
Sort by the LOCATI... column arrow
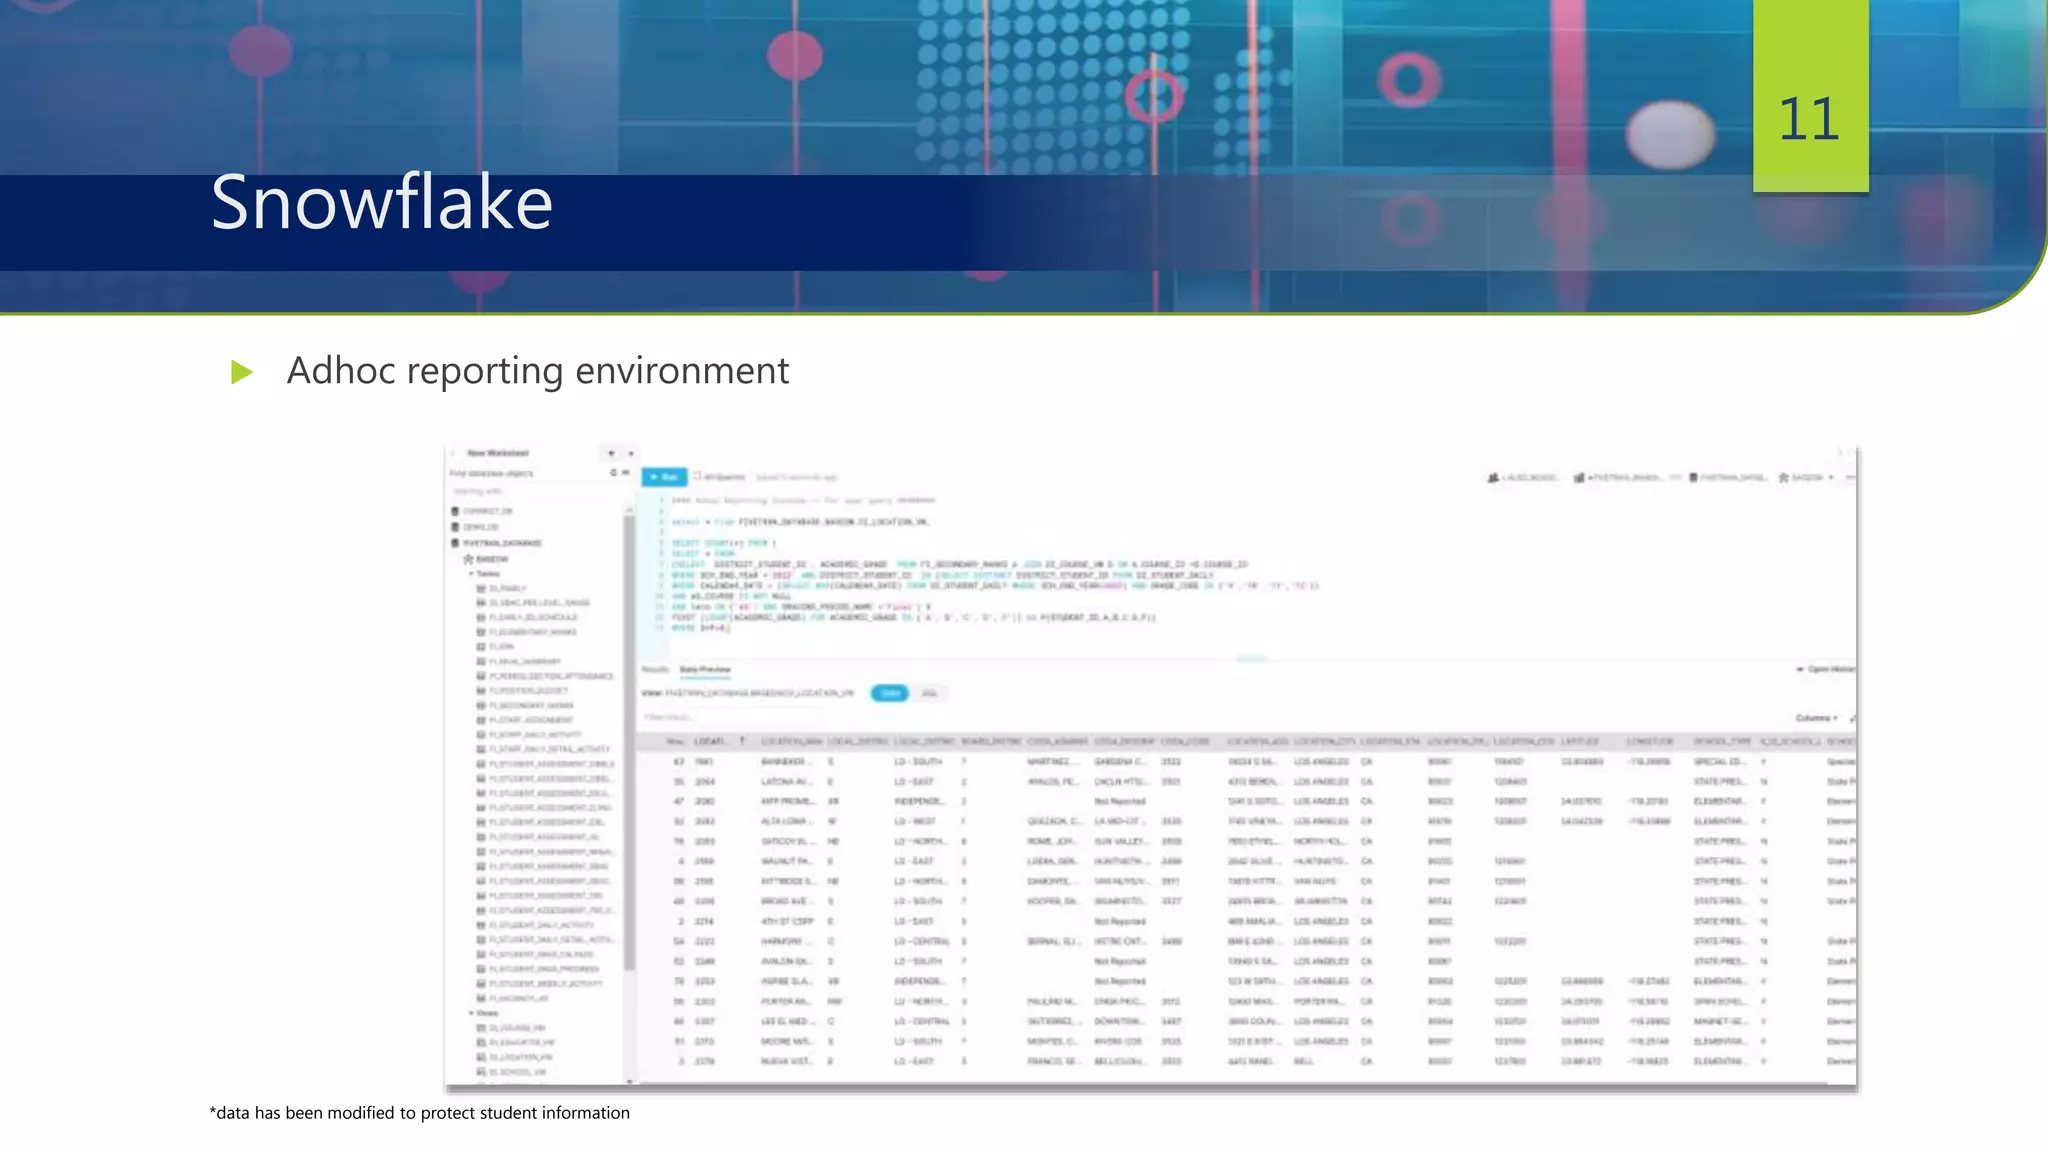(742, 741)
